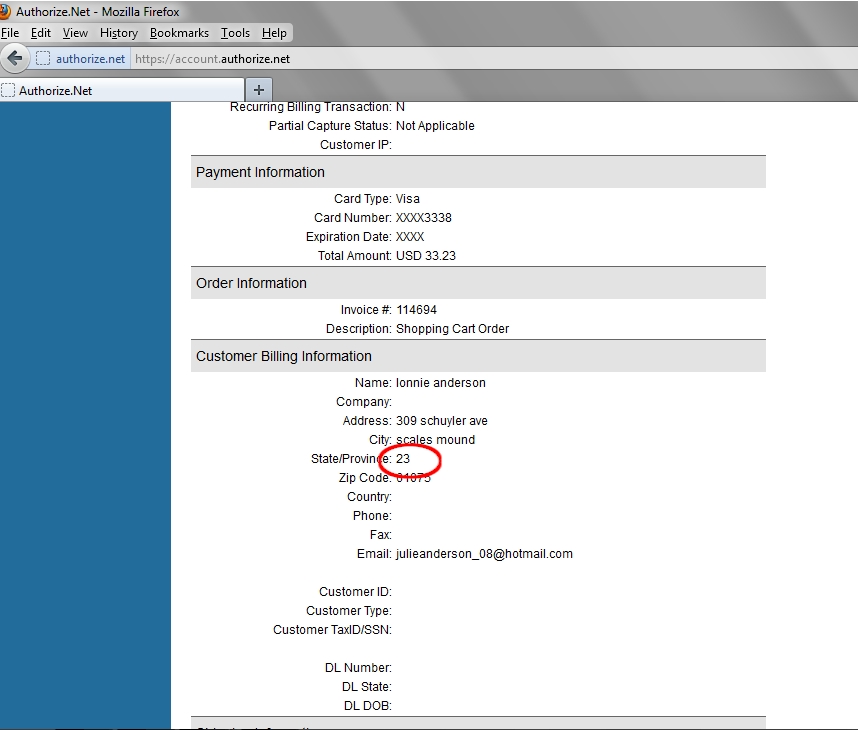The height and width of the screenshot is (730, 858).
Task: Open the History menu
Action: [119, 33]
